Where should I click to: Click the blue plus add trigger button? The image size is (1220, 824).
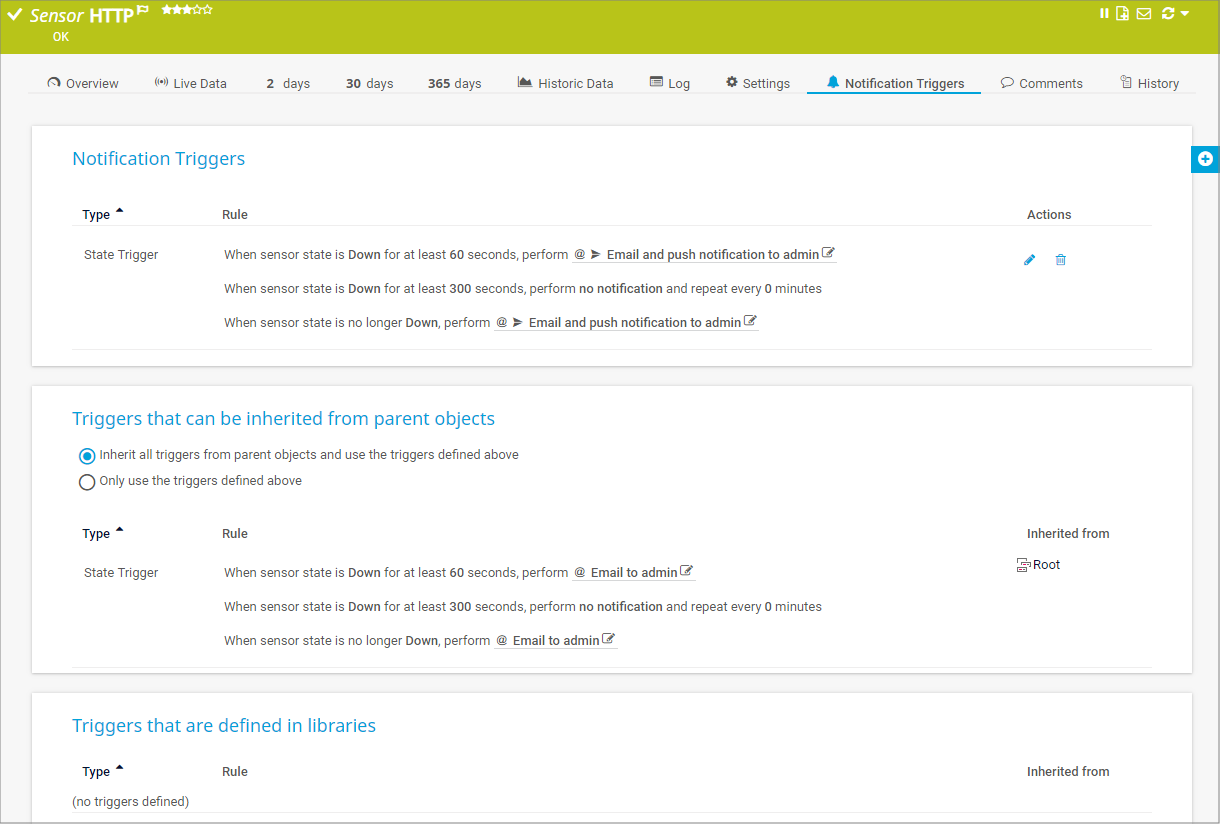[1205, 159]
